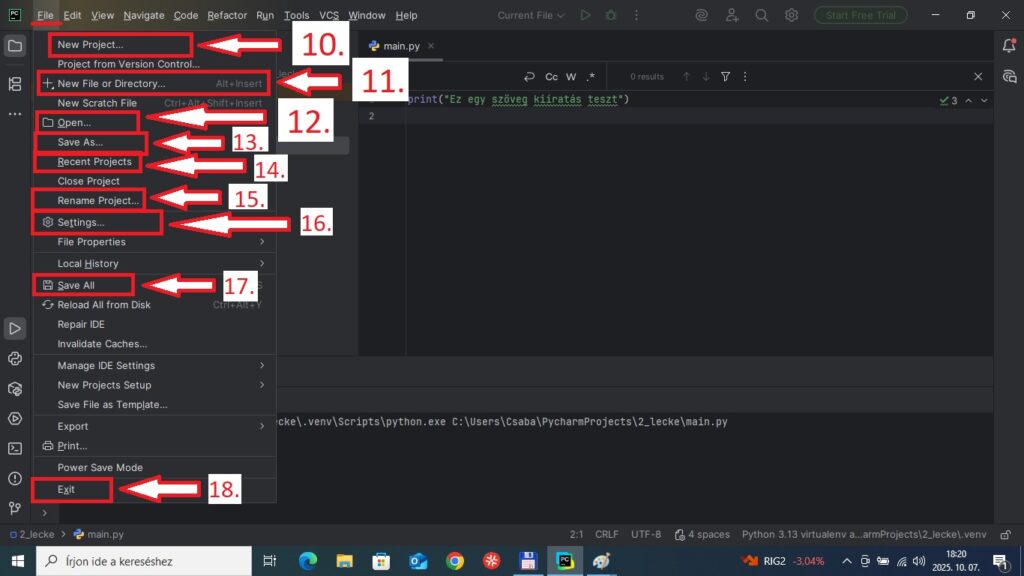Enable Regex (.*) search option
Viewport: 1024px width, 576px height.
(590, 77)
